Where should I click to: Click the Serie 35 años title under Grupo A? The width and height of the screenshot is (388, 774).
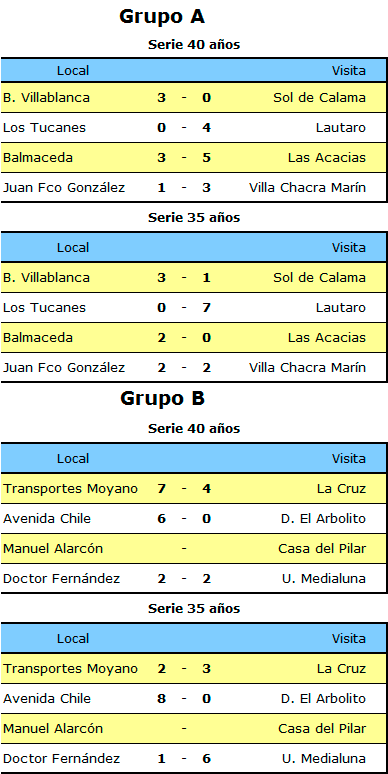pyautogui.click(x=194, y=218)
